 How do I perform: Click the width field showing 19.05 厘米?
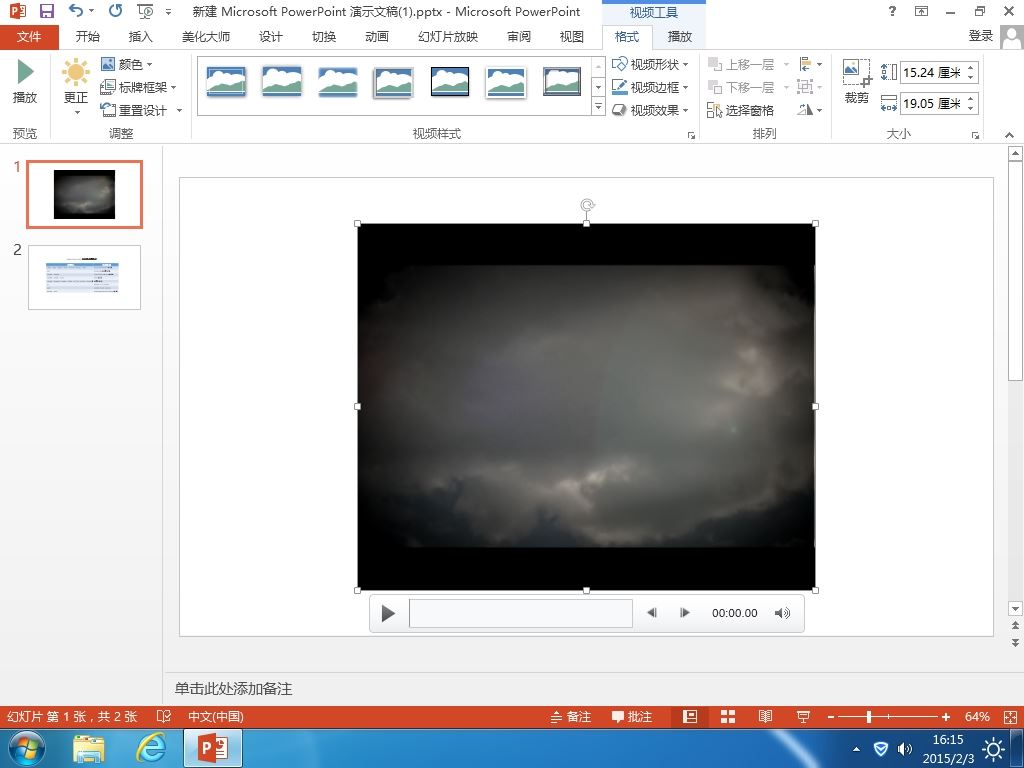click(x=932, y=103)
